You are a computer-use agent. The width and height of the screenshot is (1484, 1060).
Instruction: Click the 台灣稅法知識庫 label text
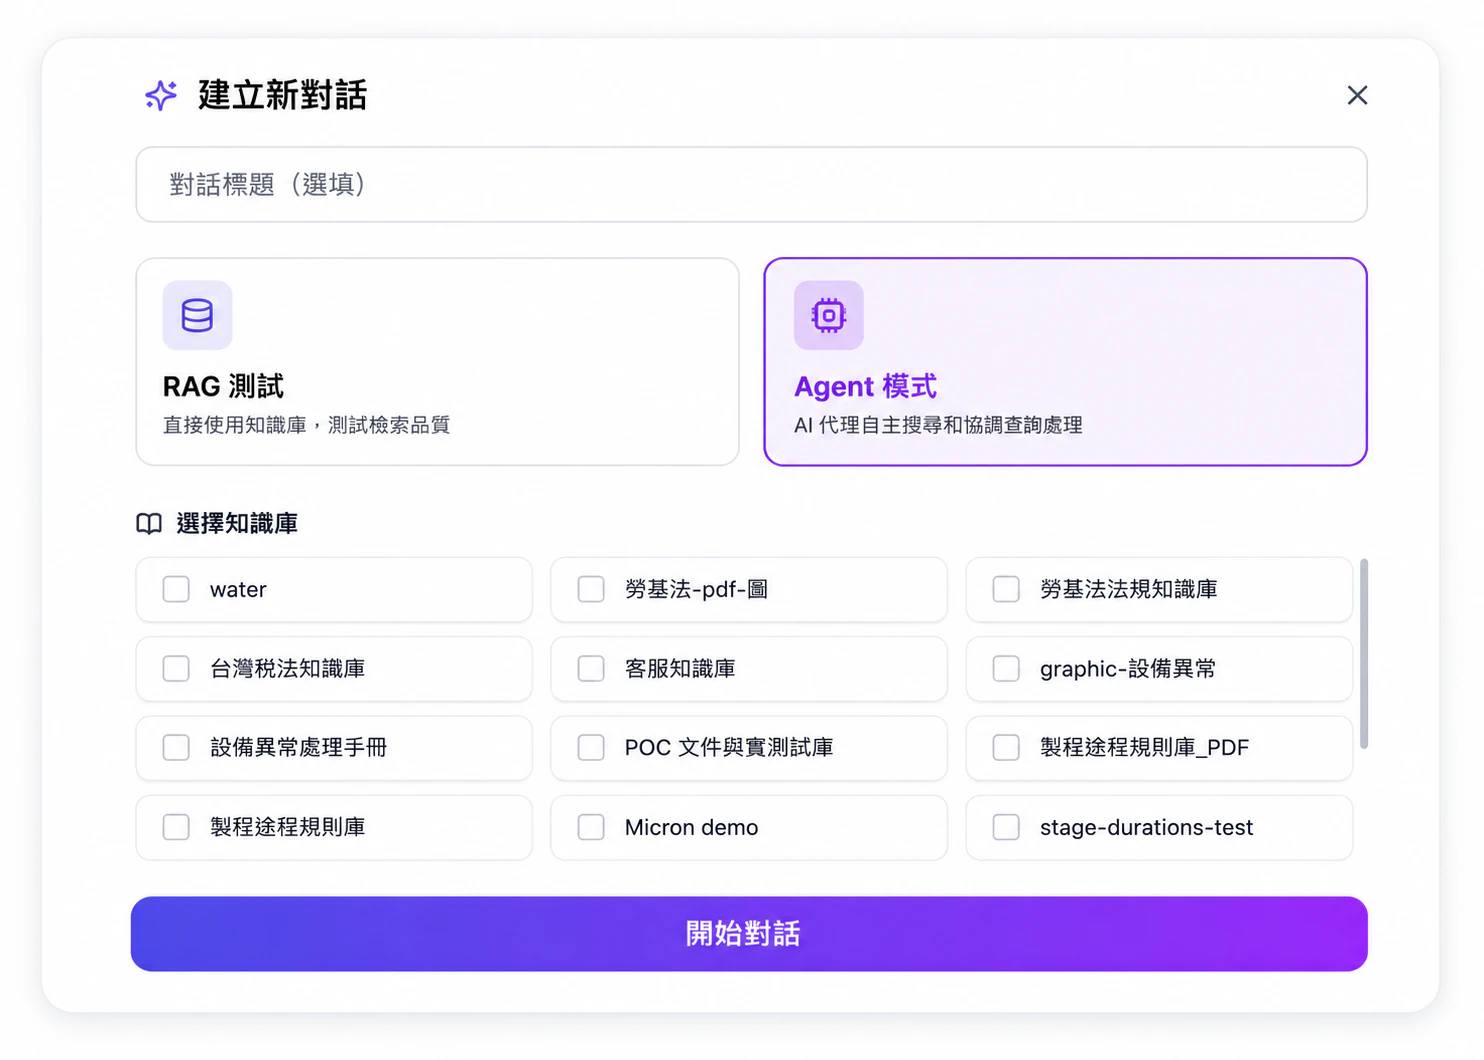(287, 669)
